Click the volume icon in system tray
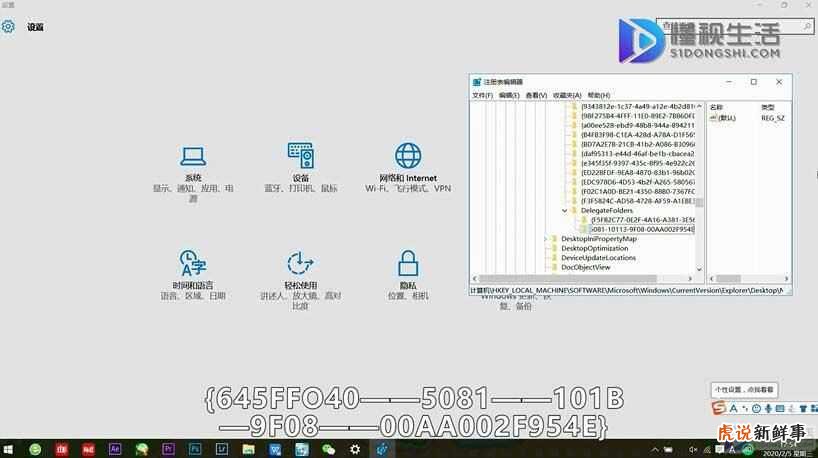Screen dimensions: 818x458 [x=693, y=450]
